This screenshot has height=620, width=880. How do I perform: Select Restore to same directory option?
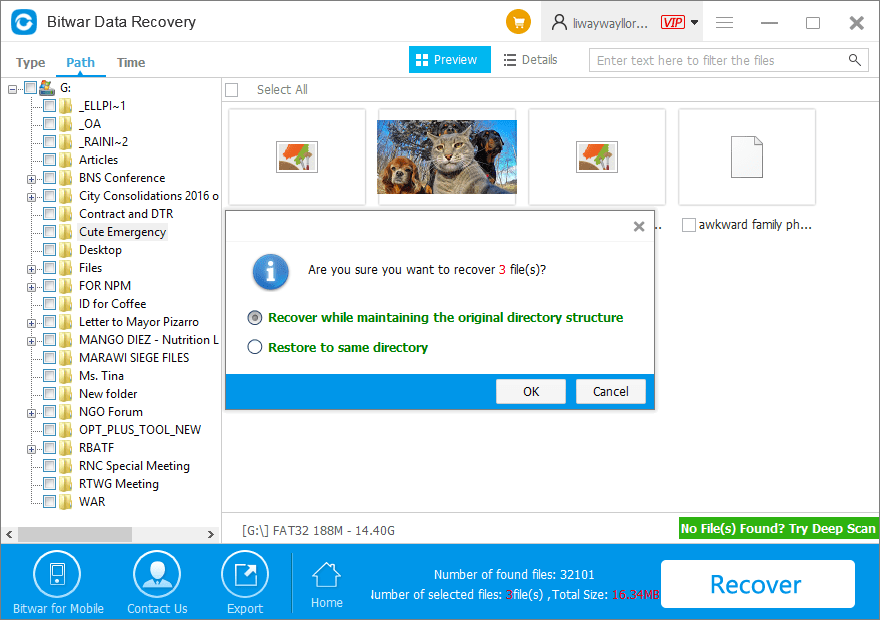[255, 347]
